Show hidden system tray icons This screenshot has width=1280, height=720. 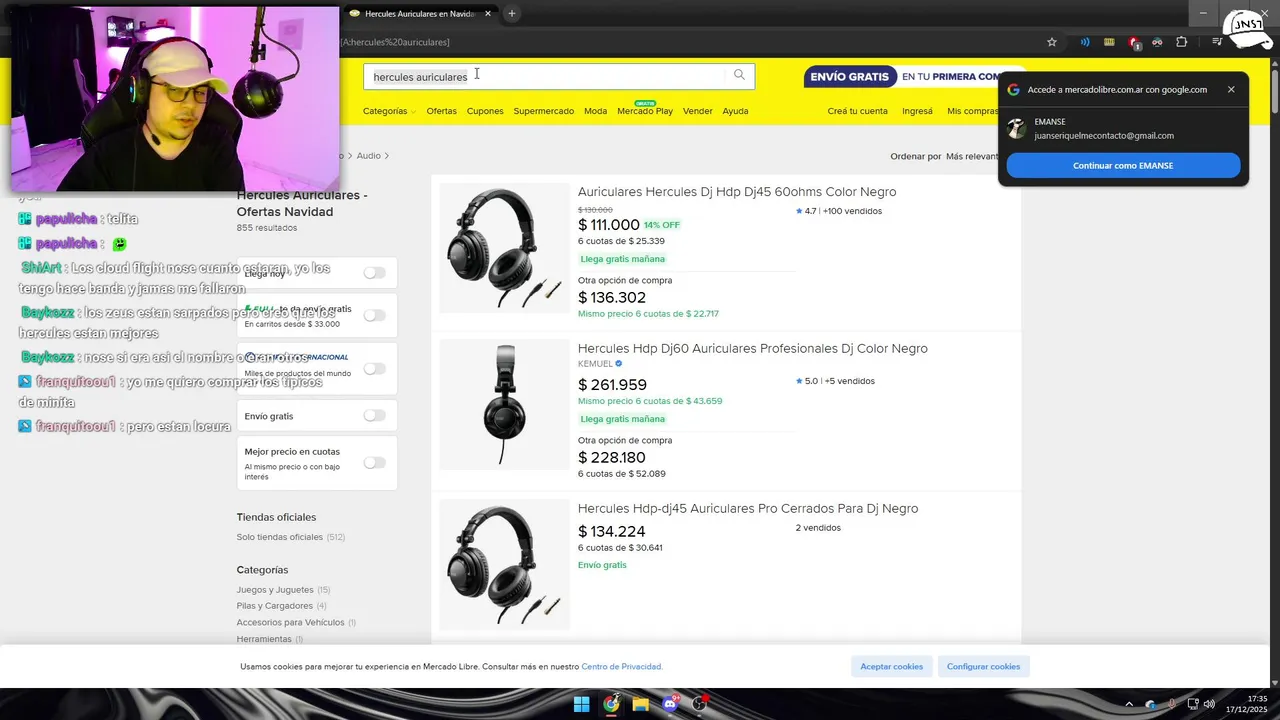(x=1129, y=704)
